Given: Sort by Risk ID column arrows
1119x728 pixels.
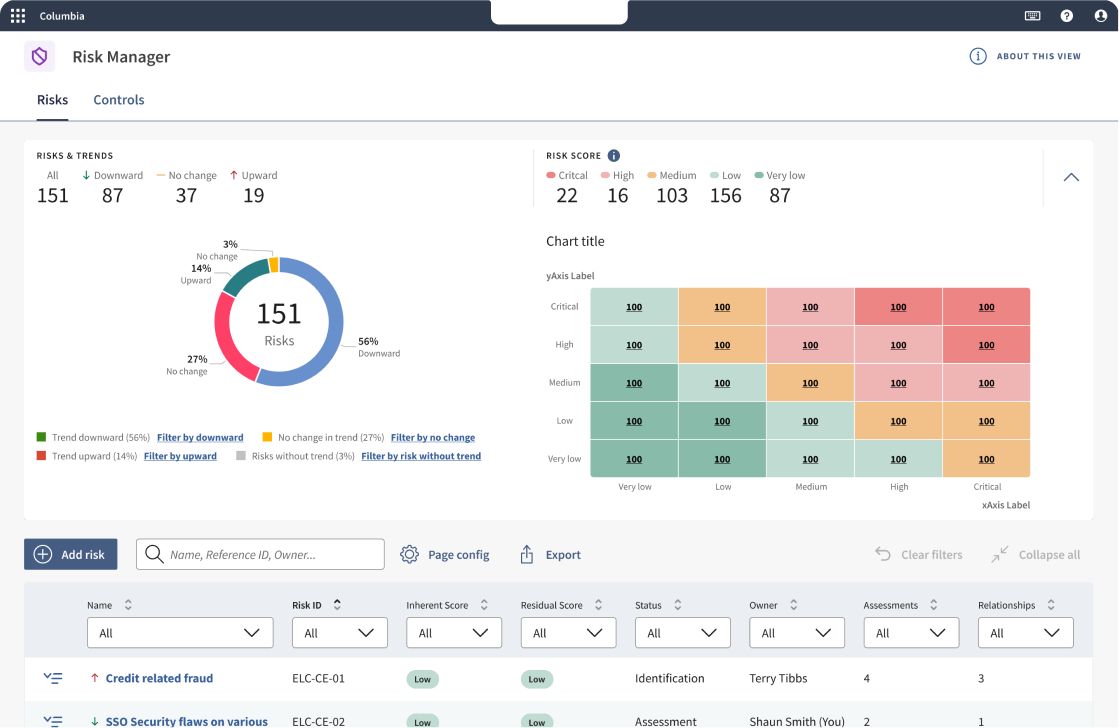Looking at the screenshot, I should (x=337, y=605).
